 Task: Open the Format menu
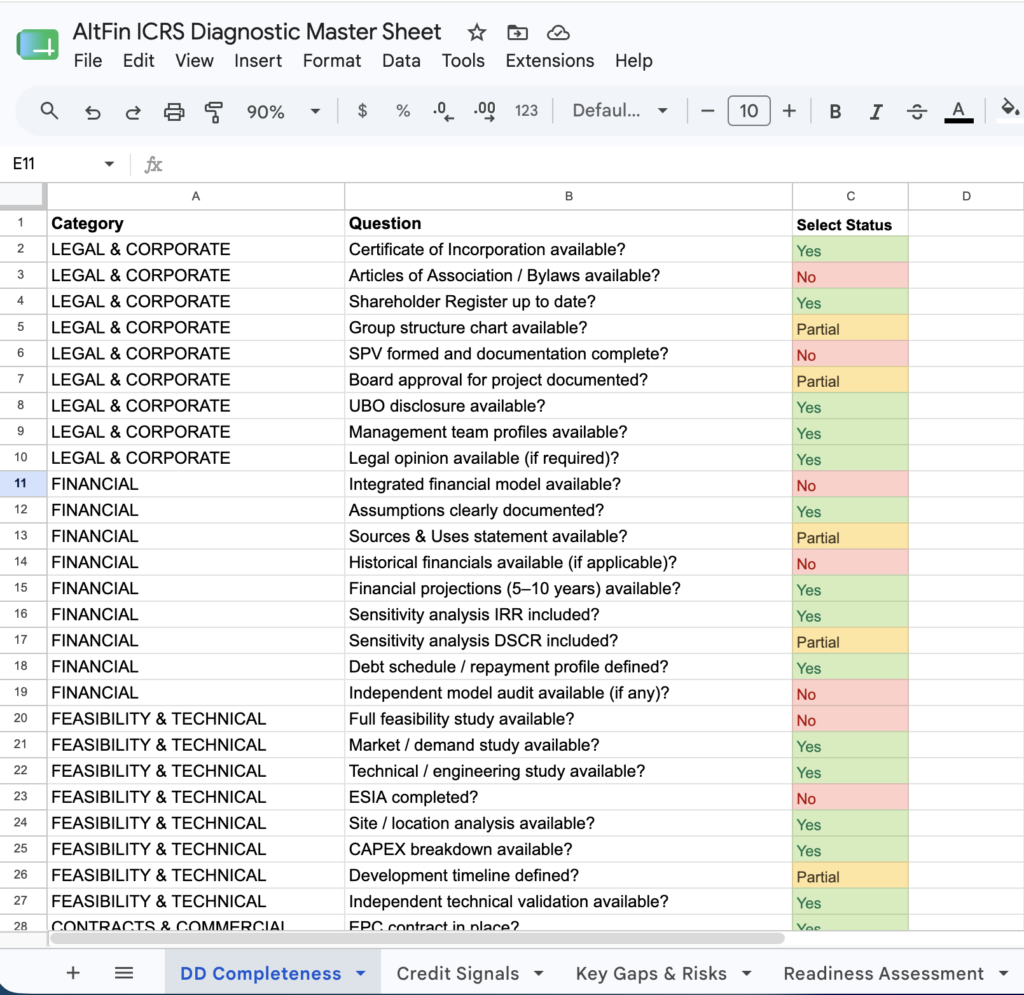coord(332,61)
